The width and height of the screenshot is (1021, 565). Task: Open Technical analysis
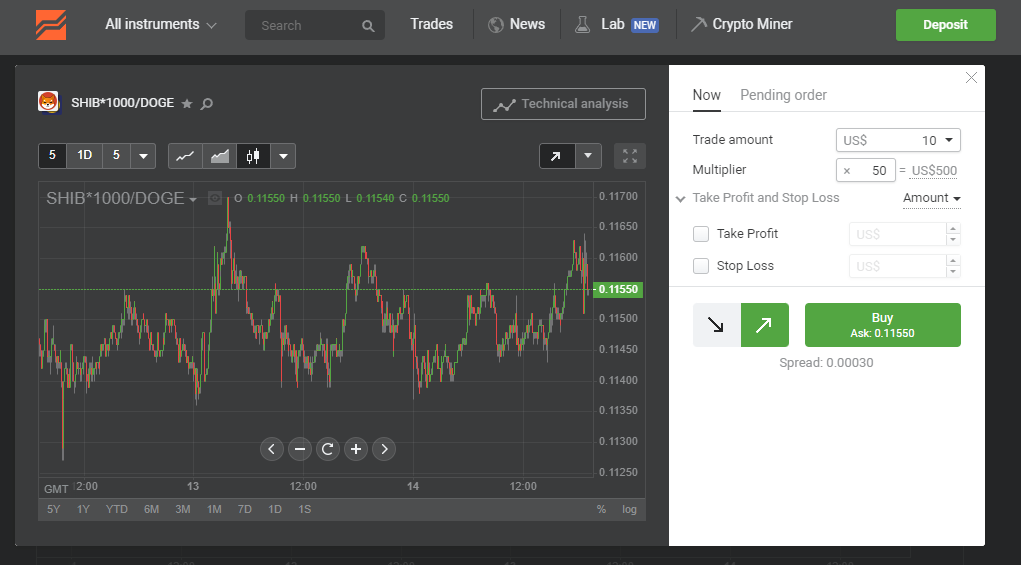(563, 104)
